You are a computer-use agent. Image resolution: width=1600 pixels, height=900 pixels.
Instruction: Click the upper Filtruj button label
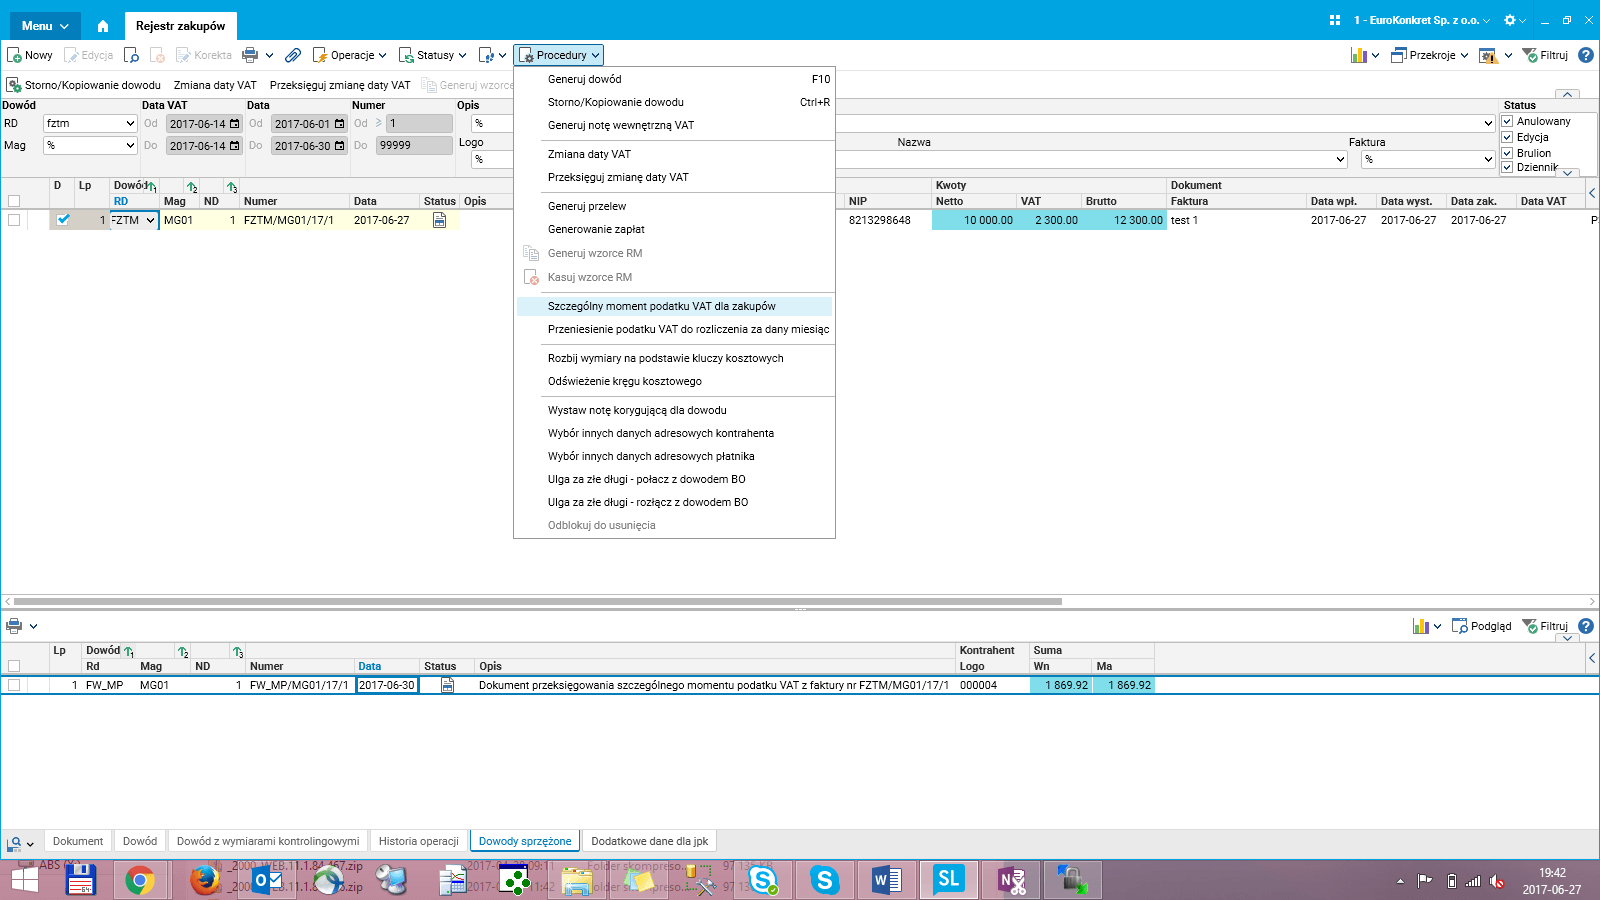click(x=1554, y=55)
